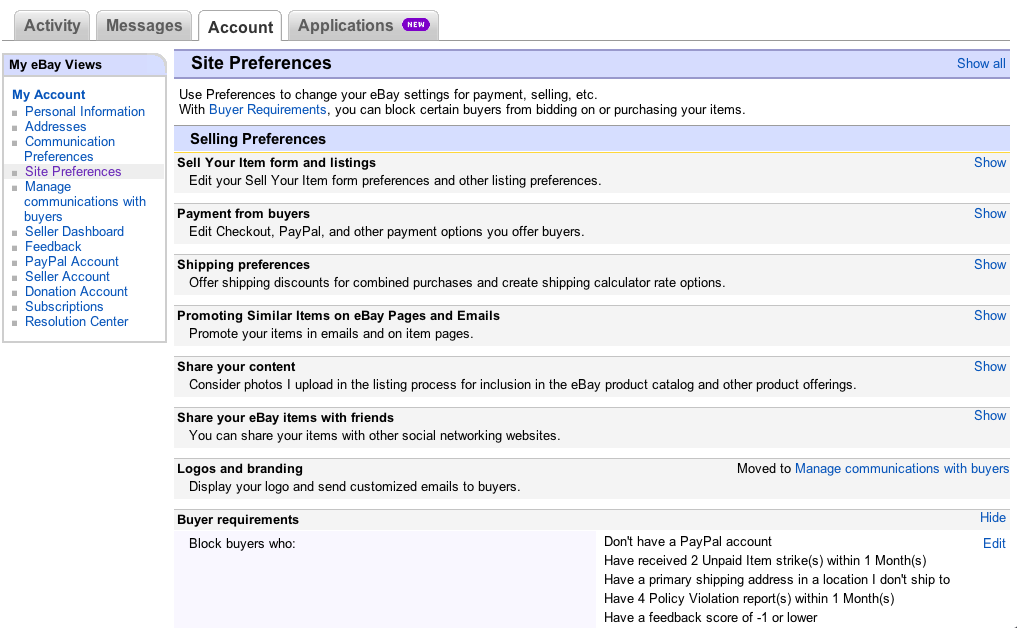The height and width of the screenshot is (628, 1017).
Task: Click the My Account heading link
Action: coord(49,94)
